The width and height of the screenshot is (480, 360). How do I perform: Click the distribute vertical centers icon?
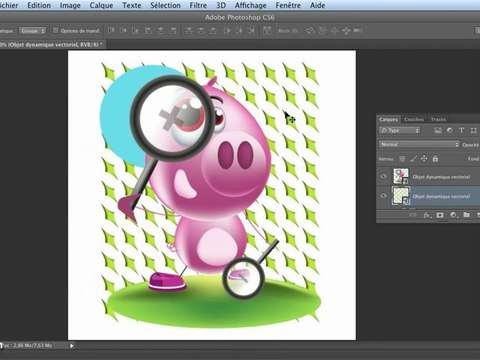pyautogui.click(x=201, y=31)
